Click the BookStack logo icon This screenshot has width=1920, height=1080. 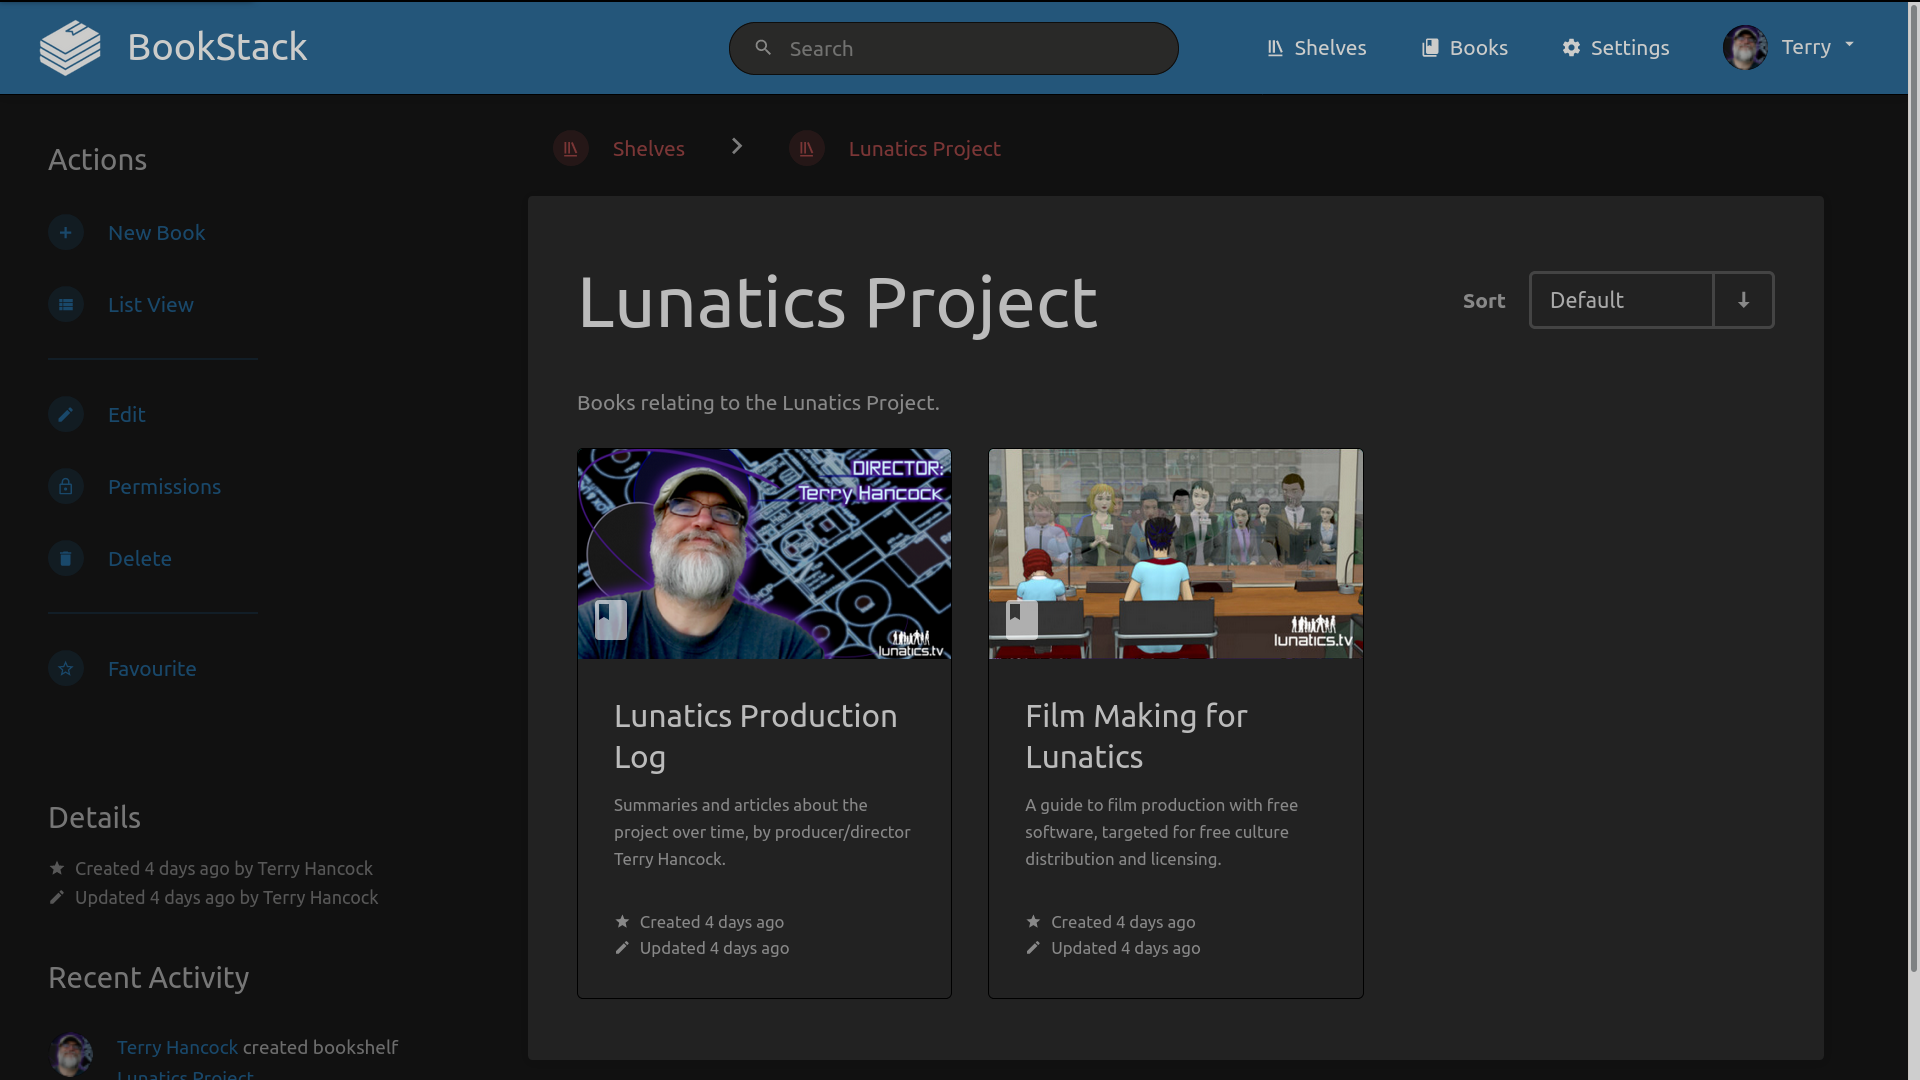pyautogui.click(x=70, y=48)
